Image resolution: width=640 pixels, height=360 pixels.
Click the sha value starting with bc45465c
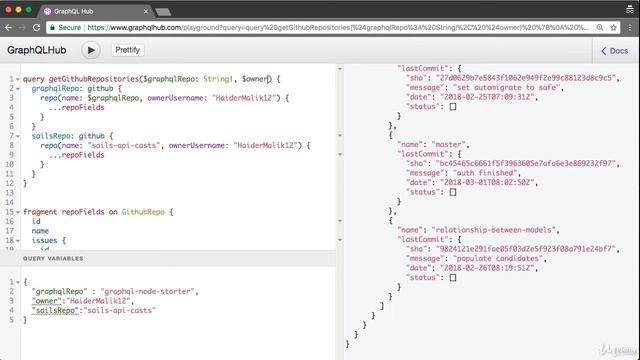coord(527,163)
